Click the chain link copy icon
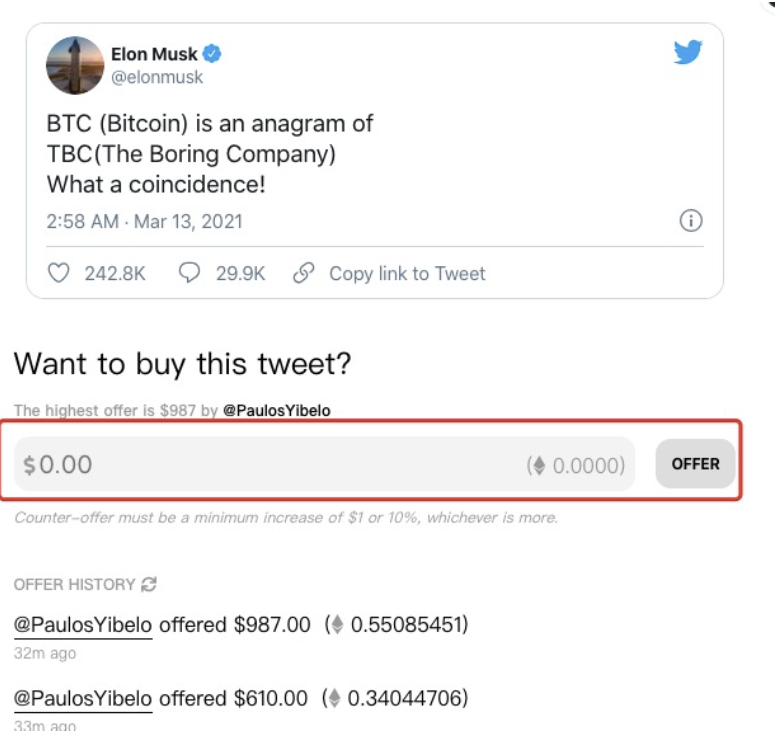 click(x=304, y=273)
